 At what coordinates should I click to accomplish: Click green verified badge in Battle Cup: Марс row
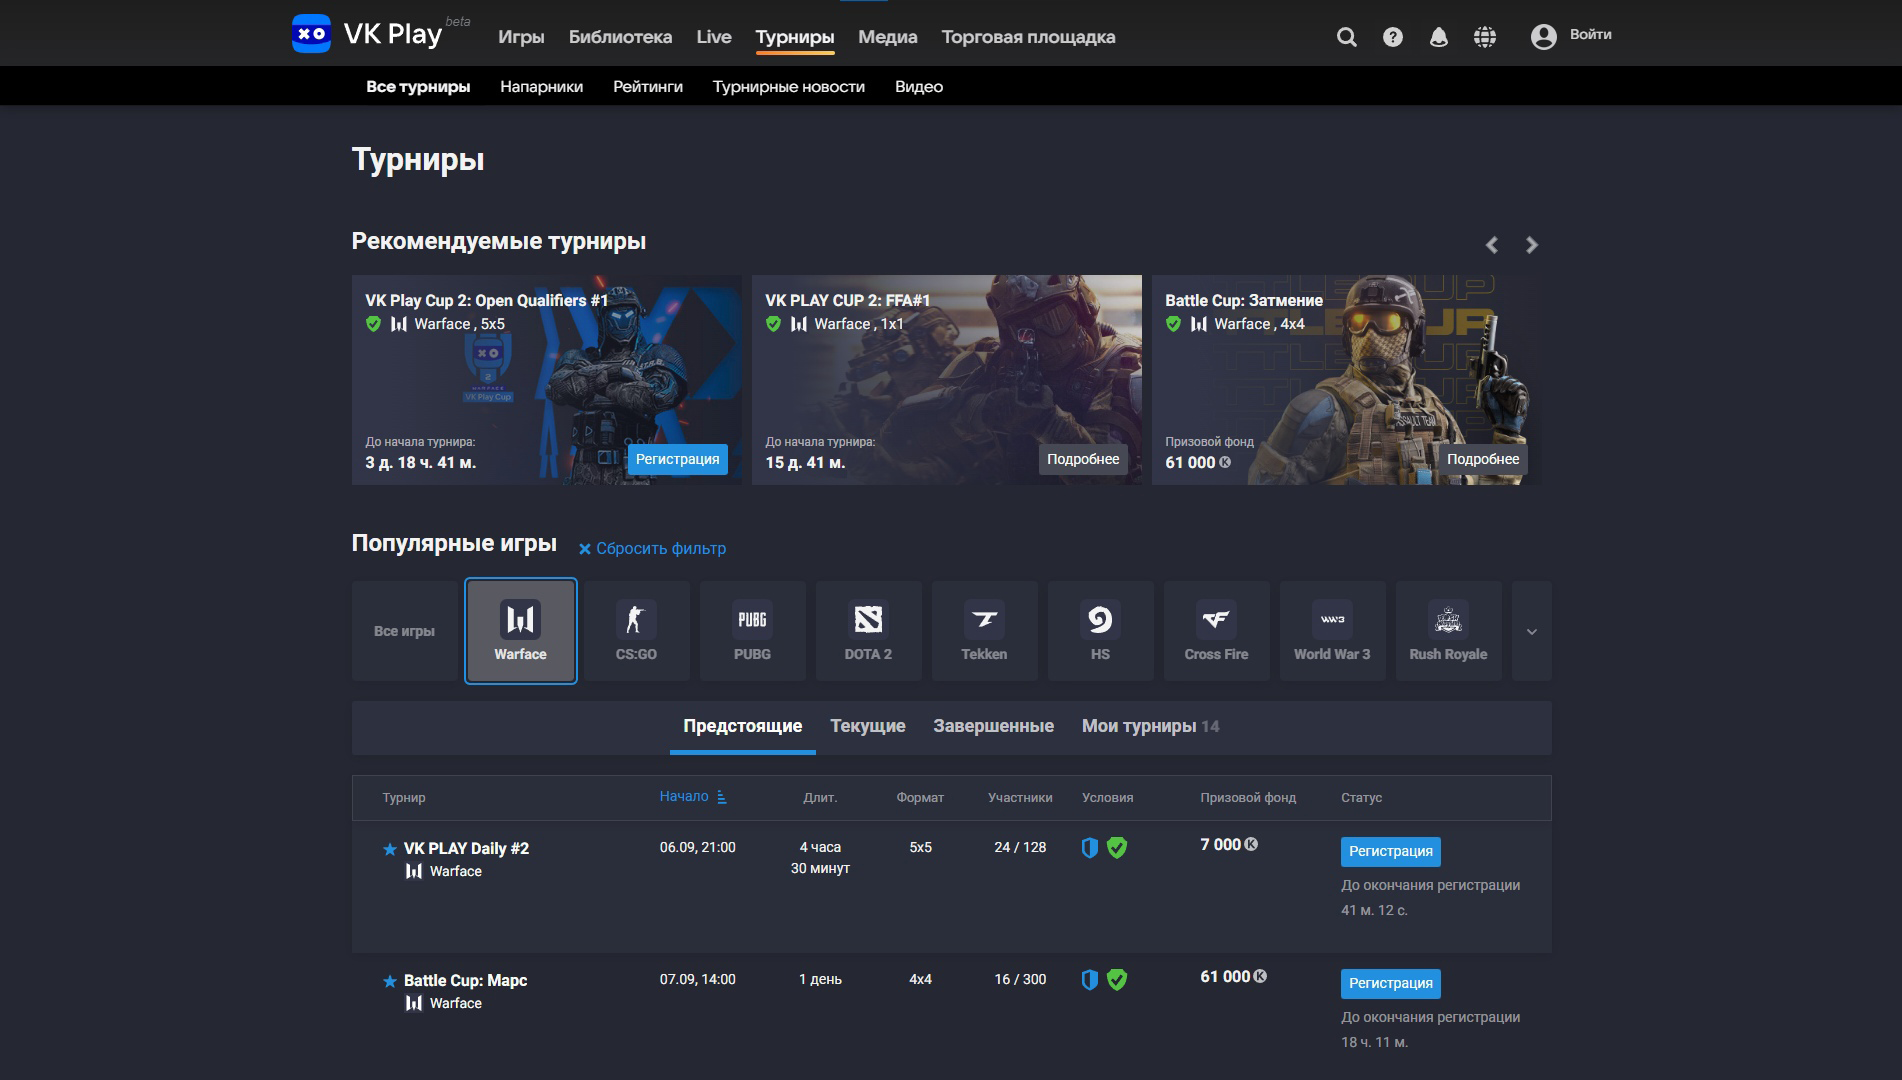pos(1117,980)
